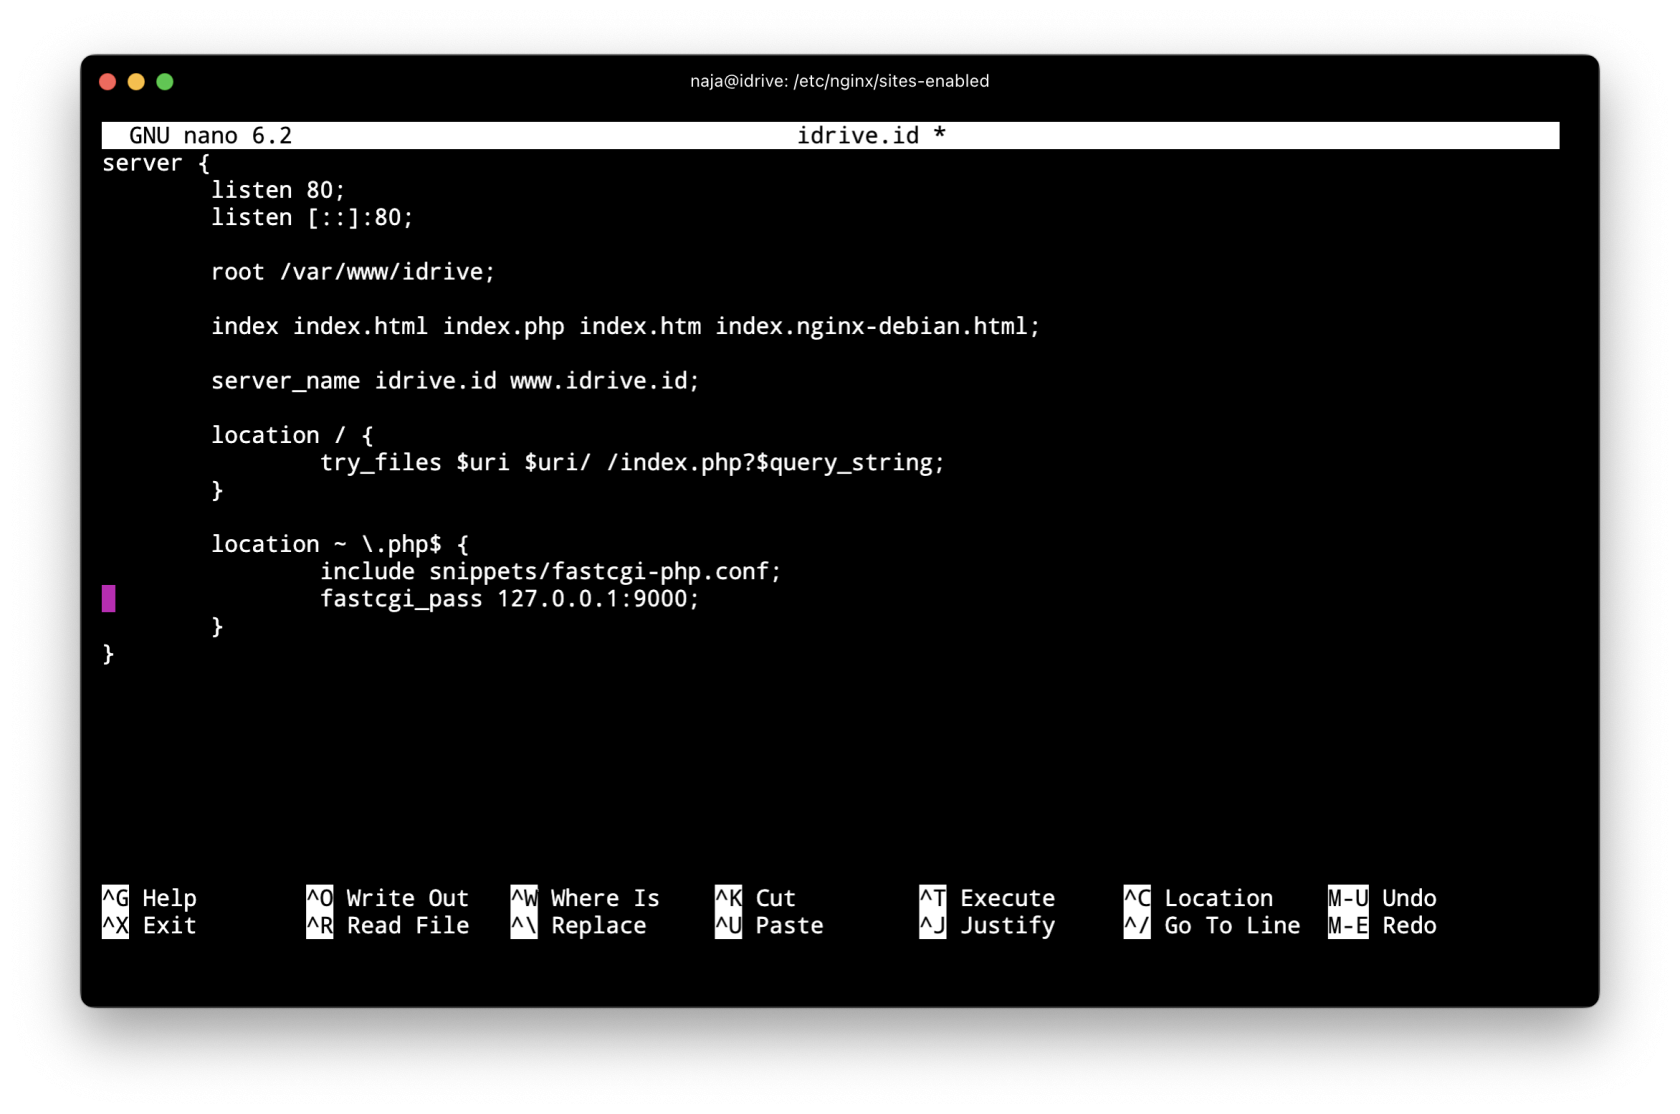1680x1114 pixels.
Task: Click the 'location / {' line
Action: [292, 435]
